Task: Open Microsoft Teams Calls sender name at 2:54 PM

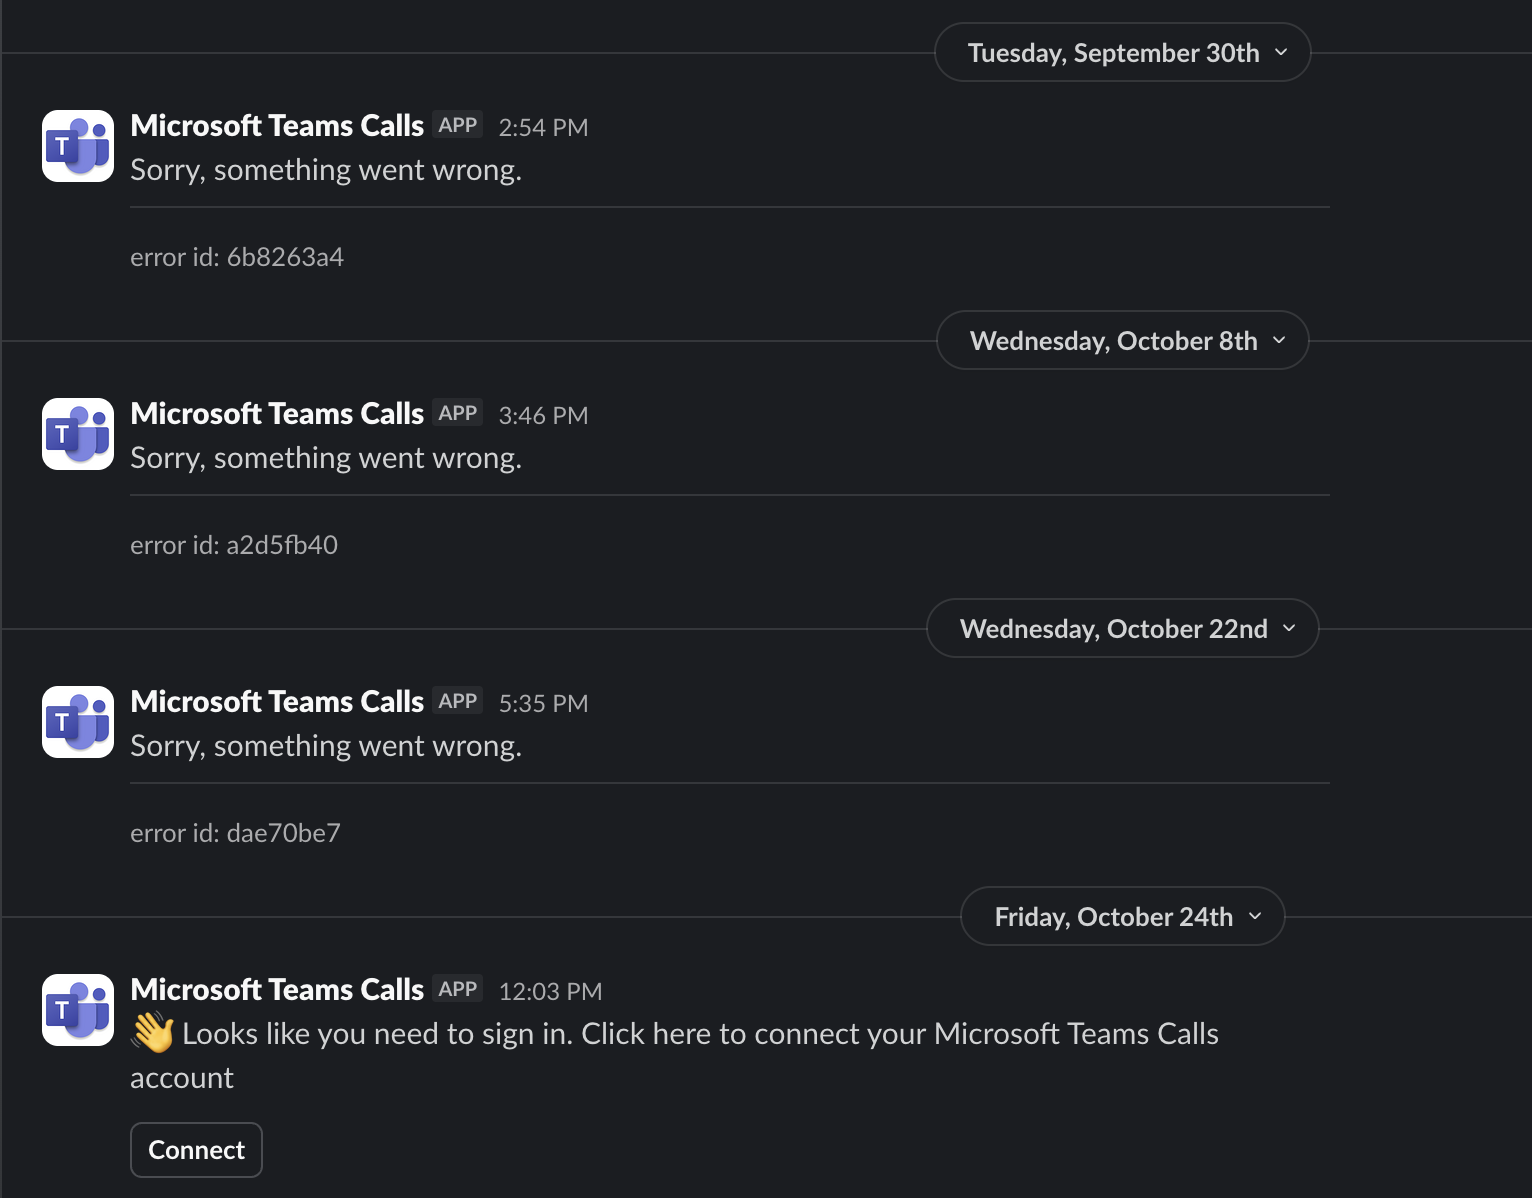Action: 277,126
